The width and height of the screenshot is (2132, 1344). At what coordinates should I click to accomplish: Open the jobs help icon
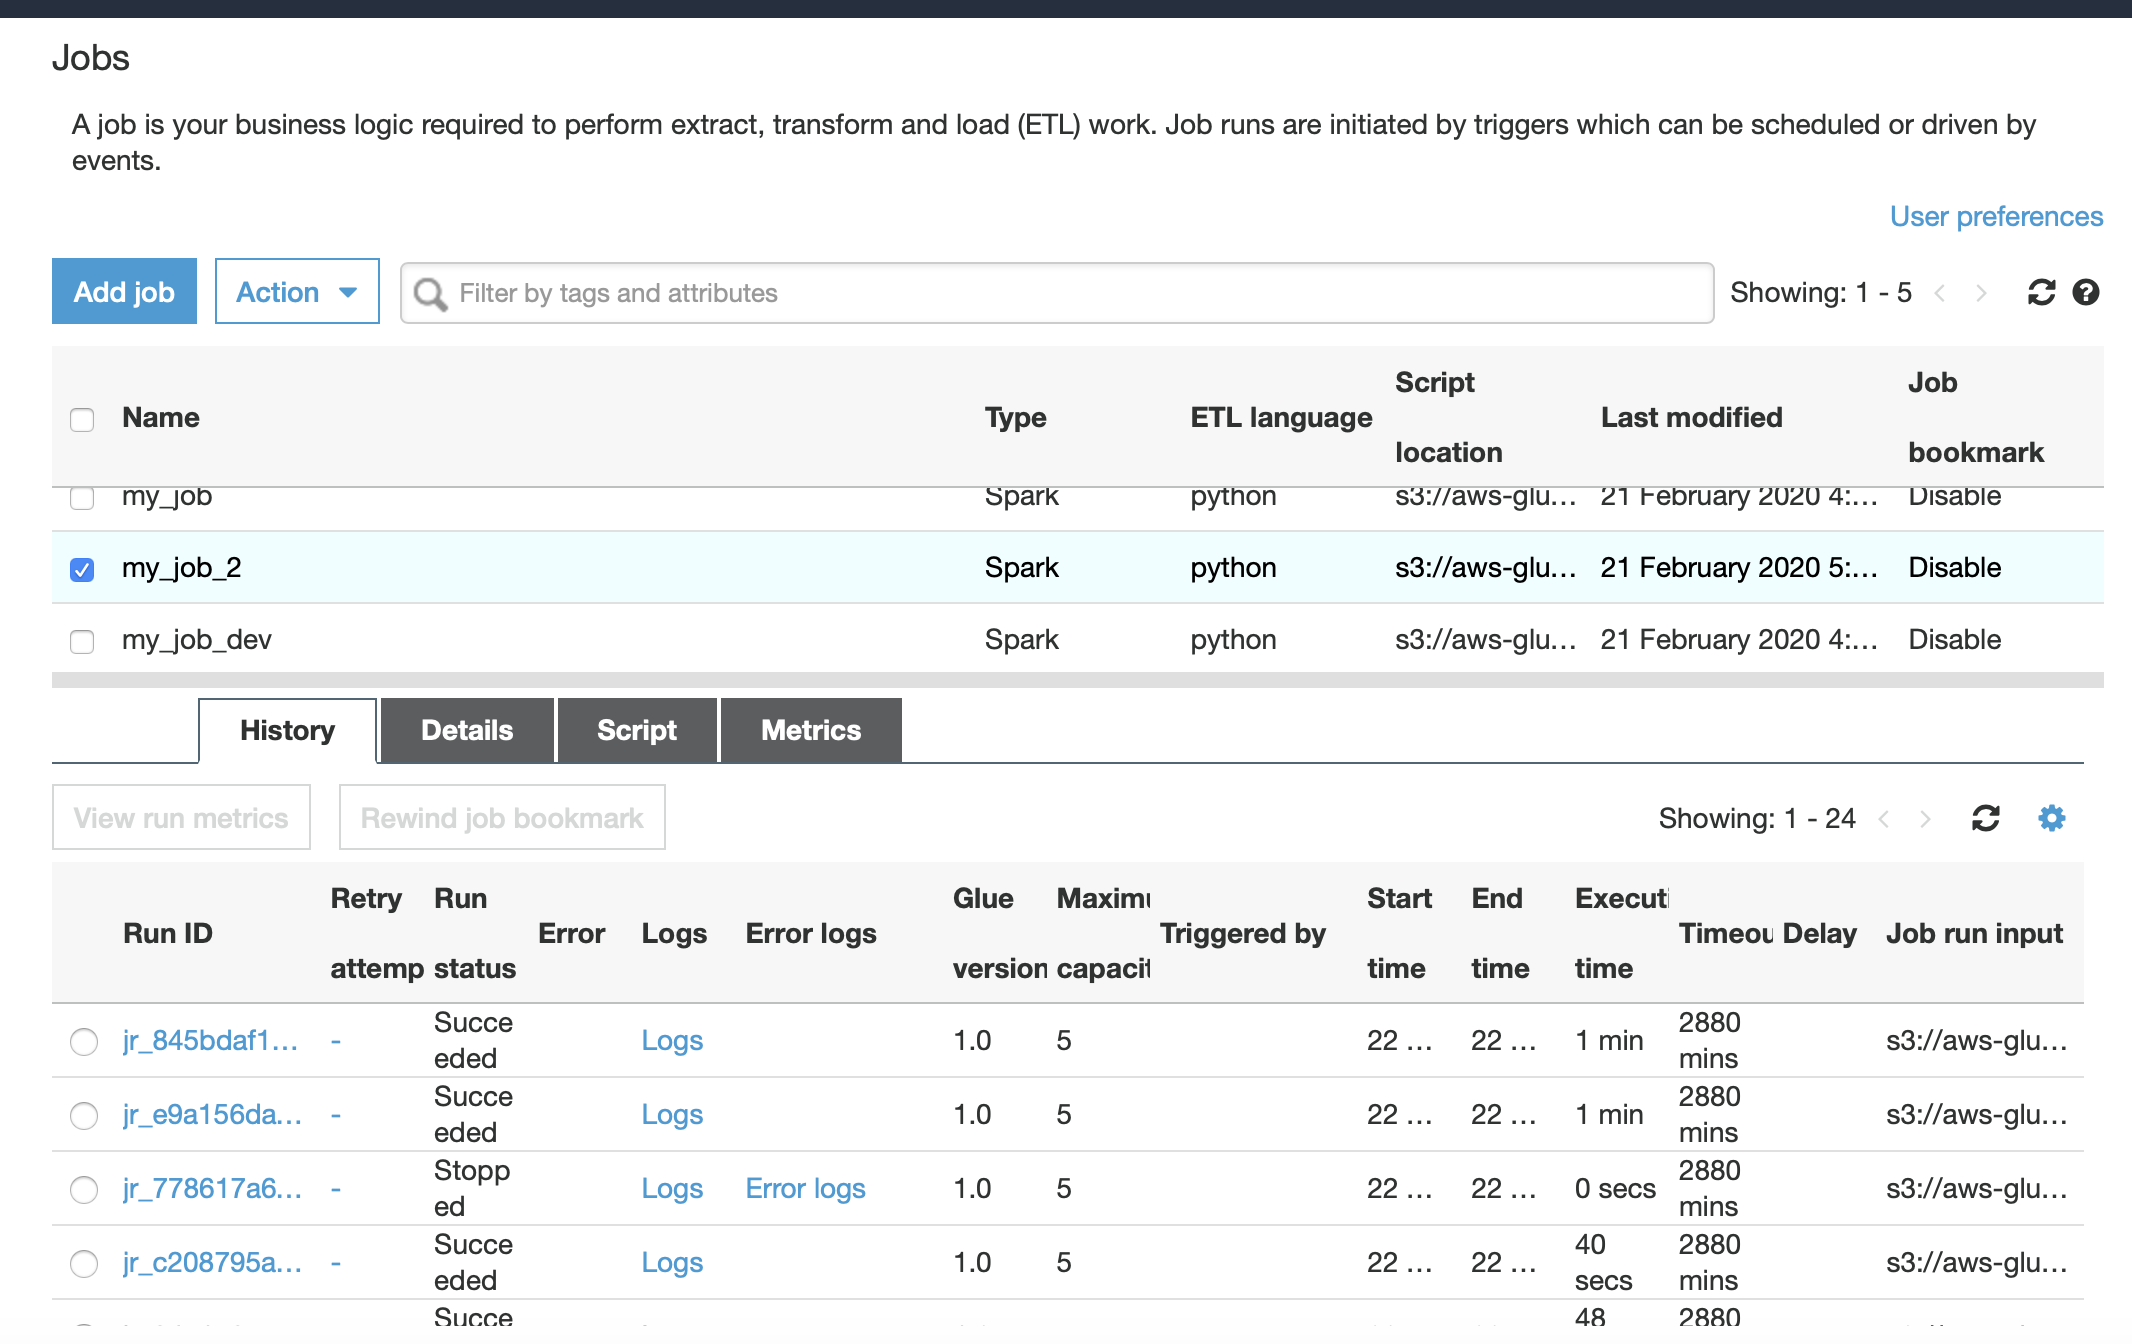click(x=2086, y=292)
